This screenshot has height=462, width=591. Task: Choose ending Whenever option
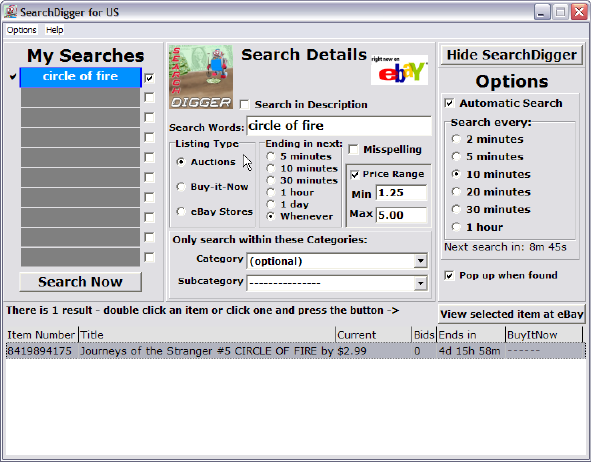point(271,216)
